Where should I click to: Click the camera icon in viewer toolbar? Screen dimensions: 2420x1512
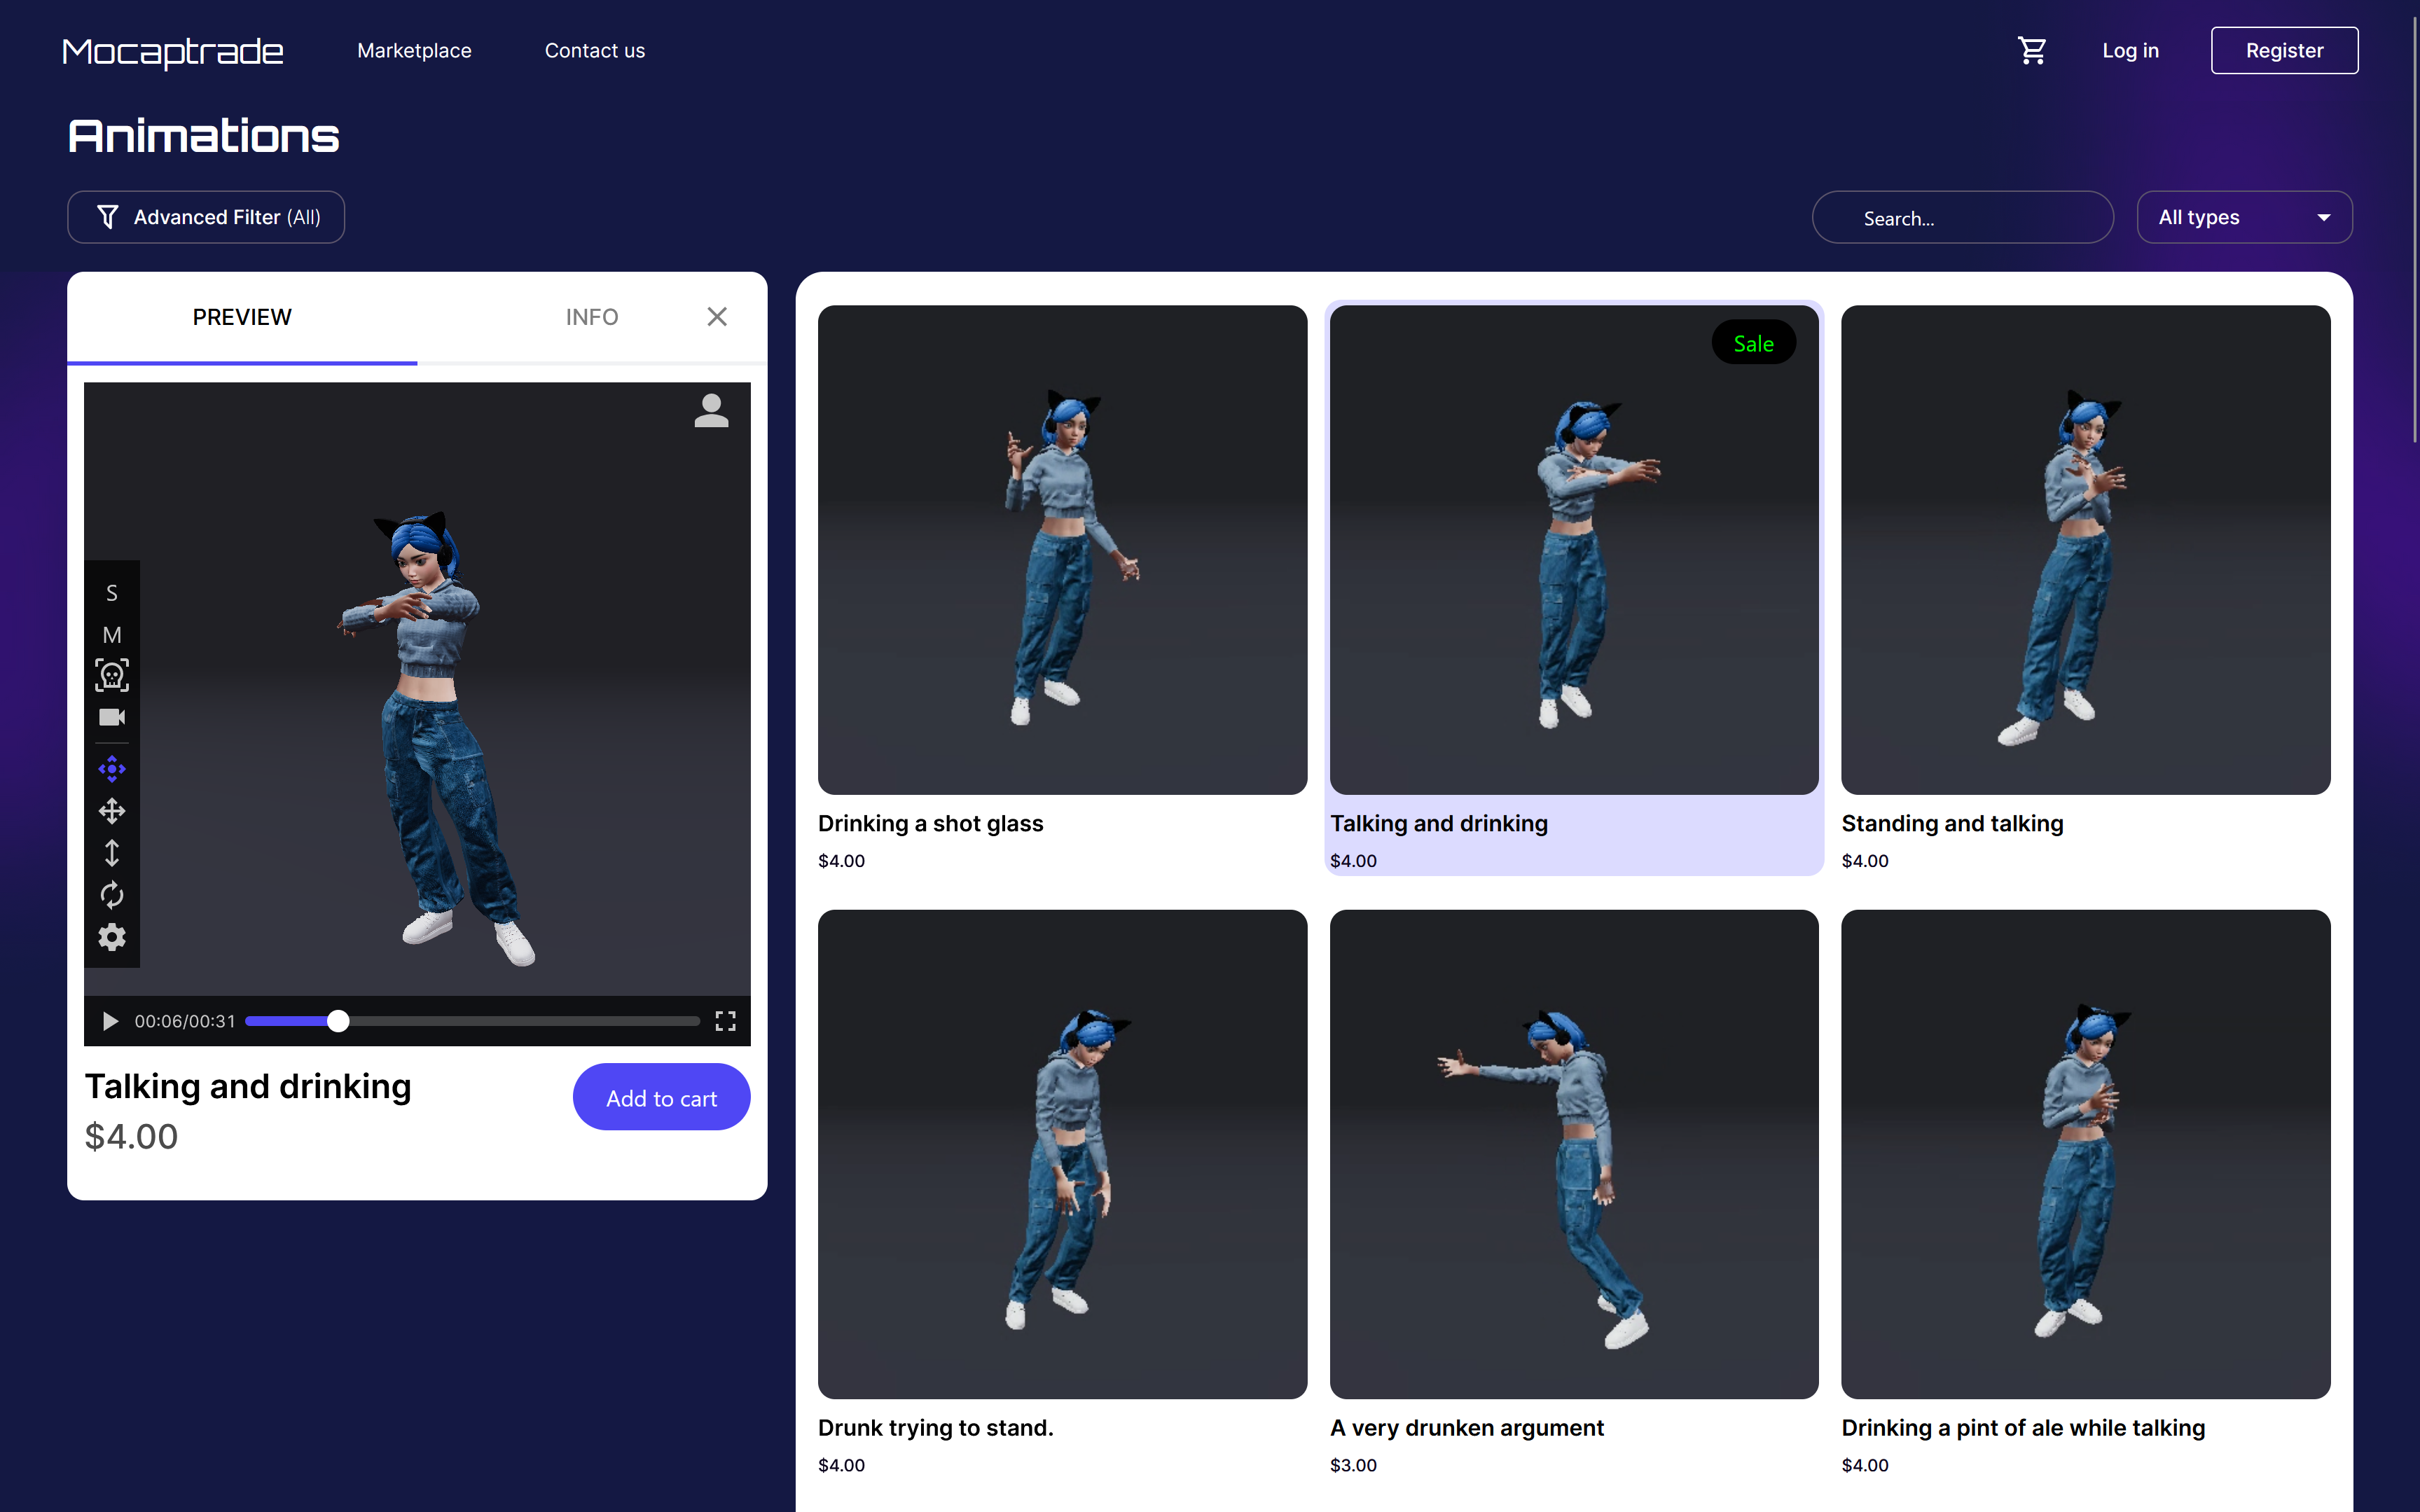(112, 718)
